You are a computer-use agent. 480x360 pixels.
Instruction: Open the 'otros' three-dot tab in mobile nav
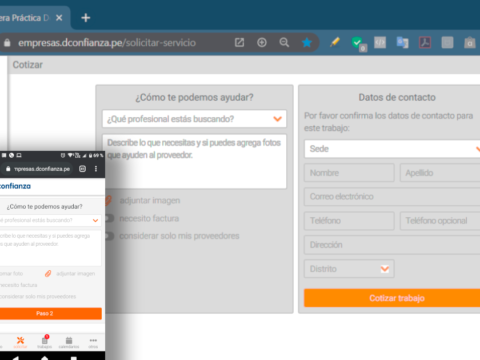tap(93, 342)
